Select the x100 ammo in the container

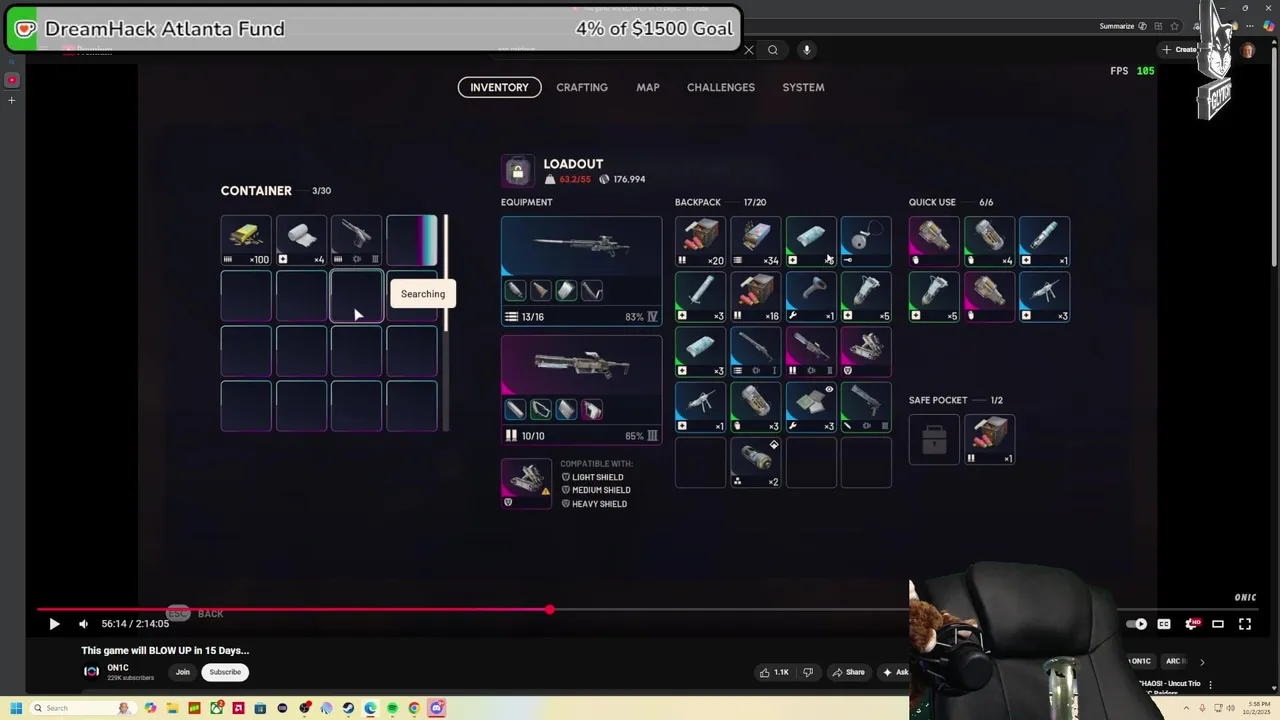[246, 240]
